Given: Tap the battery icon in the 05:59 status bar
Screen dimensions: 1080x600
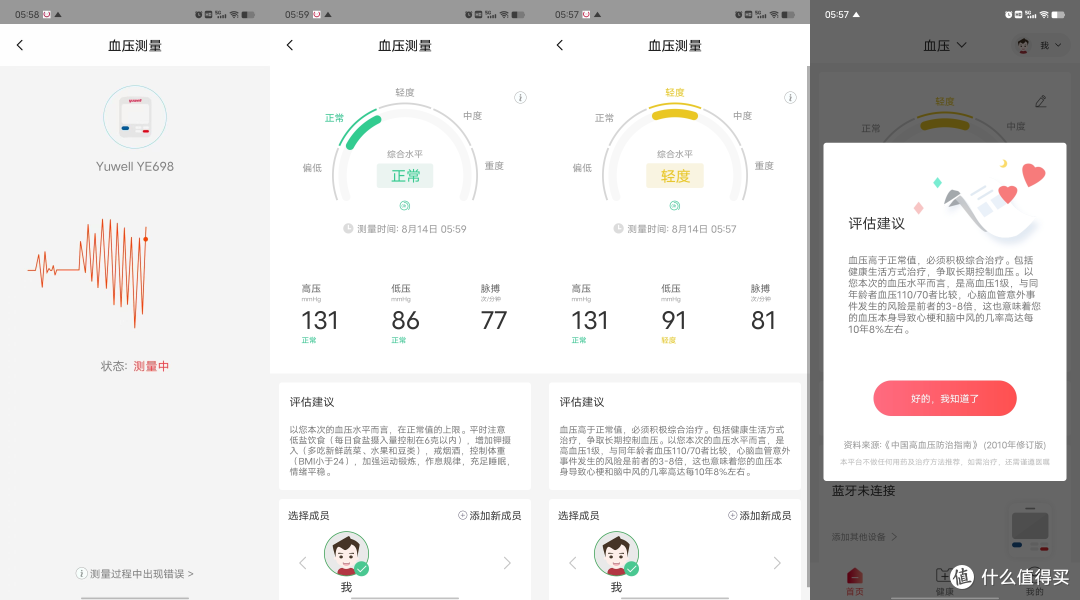Looking at the screenshot, I should [x=519, y=14].
